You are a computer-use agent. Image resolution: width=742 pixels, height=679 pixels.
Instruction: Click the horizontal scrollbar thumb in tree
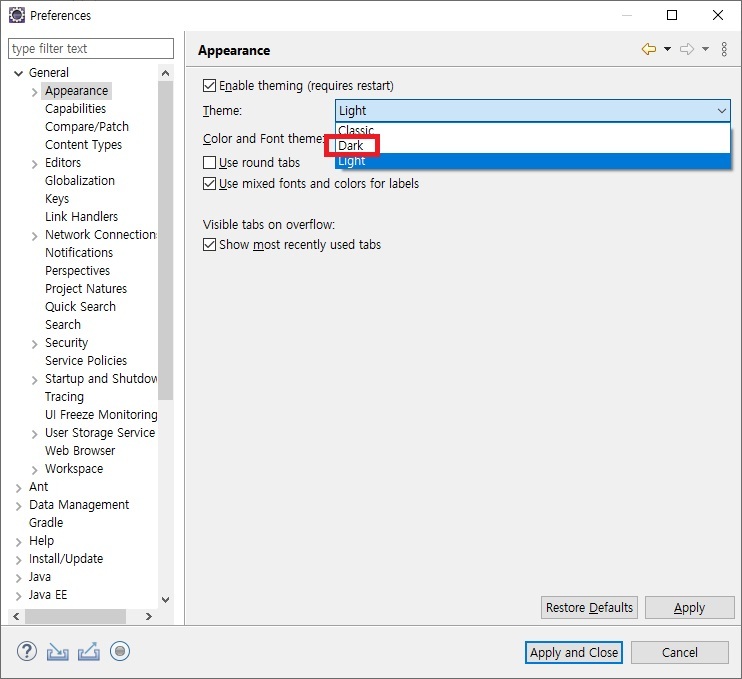76,616
